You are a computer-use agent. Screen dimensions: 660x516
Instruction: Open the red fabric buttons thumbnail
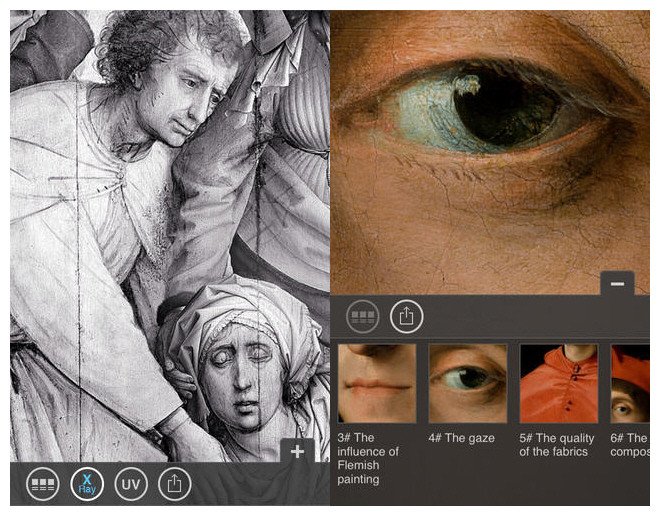pyautogui.click(x=558, y=383)
